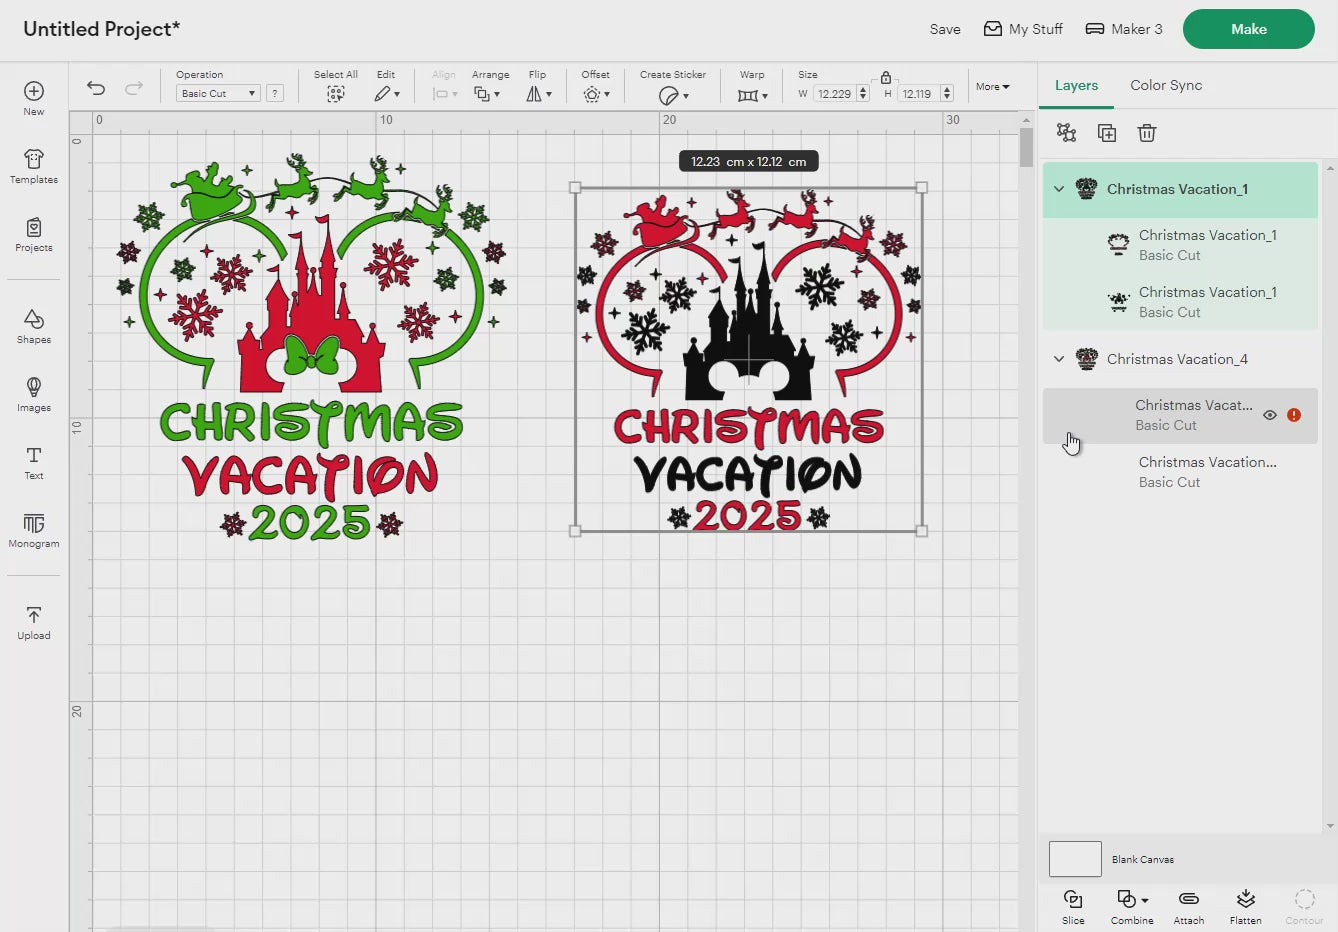Hide the hovered Christmas Vacat... layer
Viewport: 1338px width, 932px height.
pyautogui.click(x=1270, y=415)
